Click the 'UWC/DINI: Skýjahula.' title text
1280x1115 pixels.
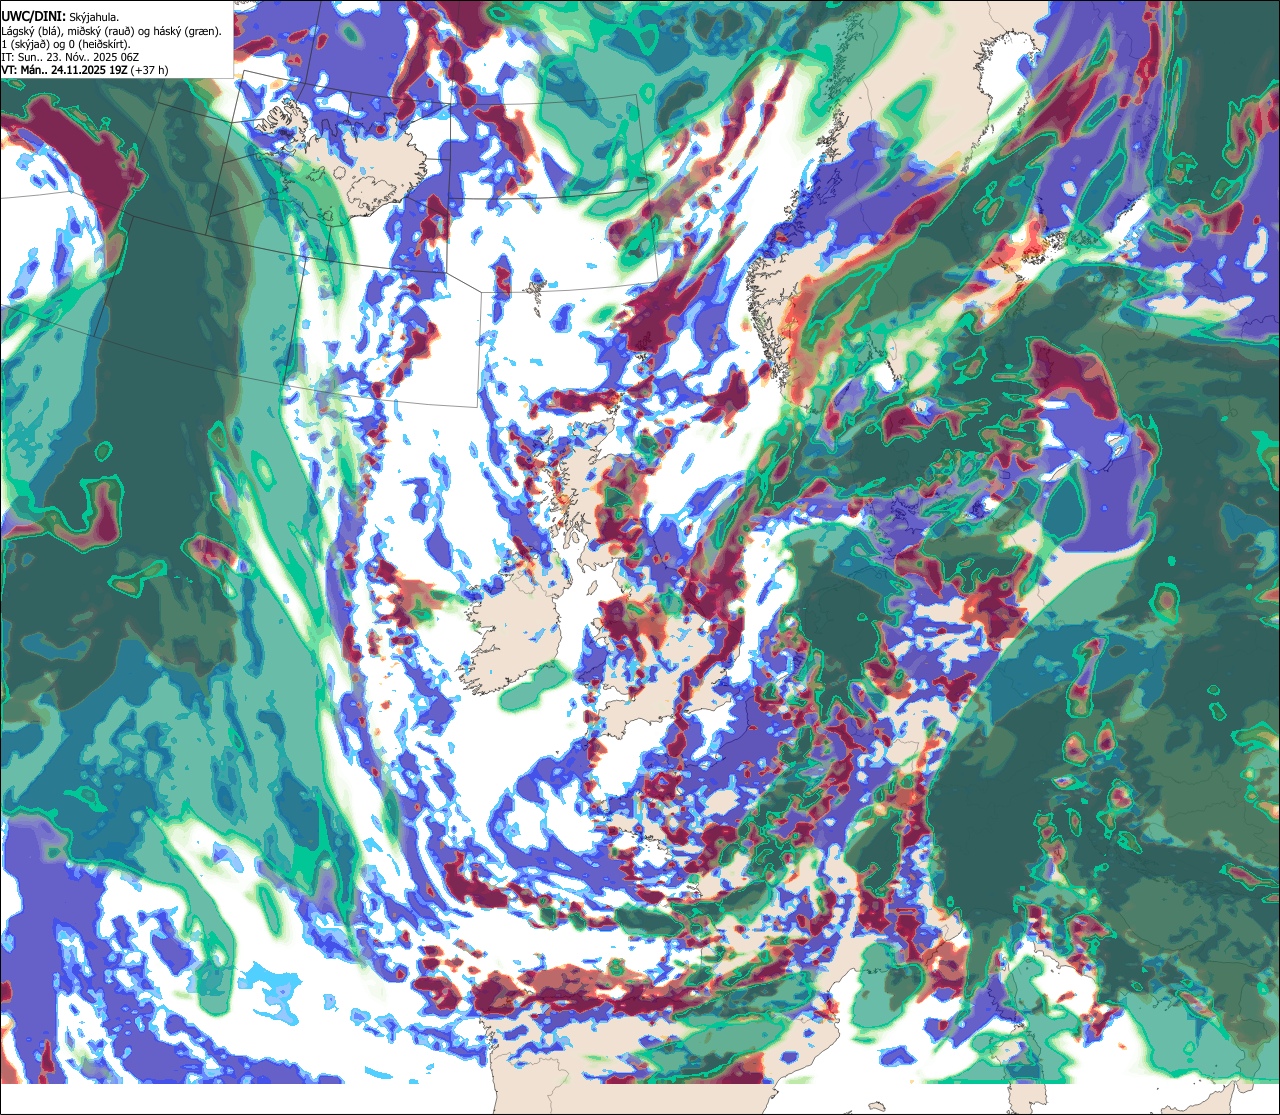click(61, 16)
